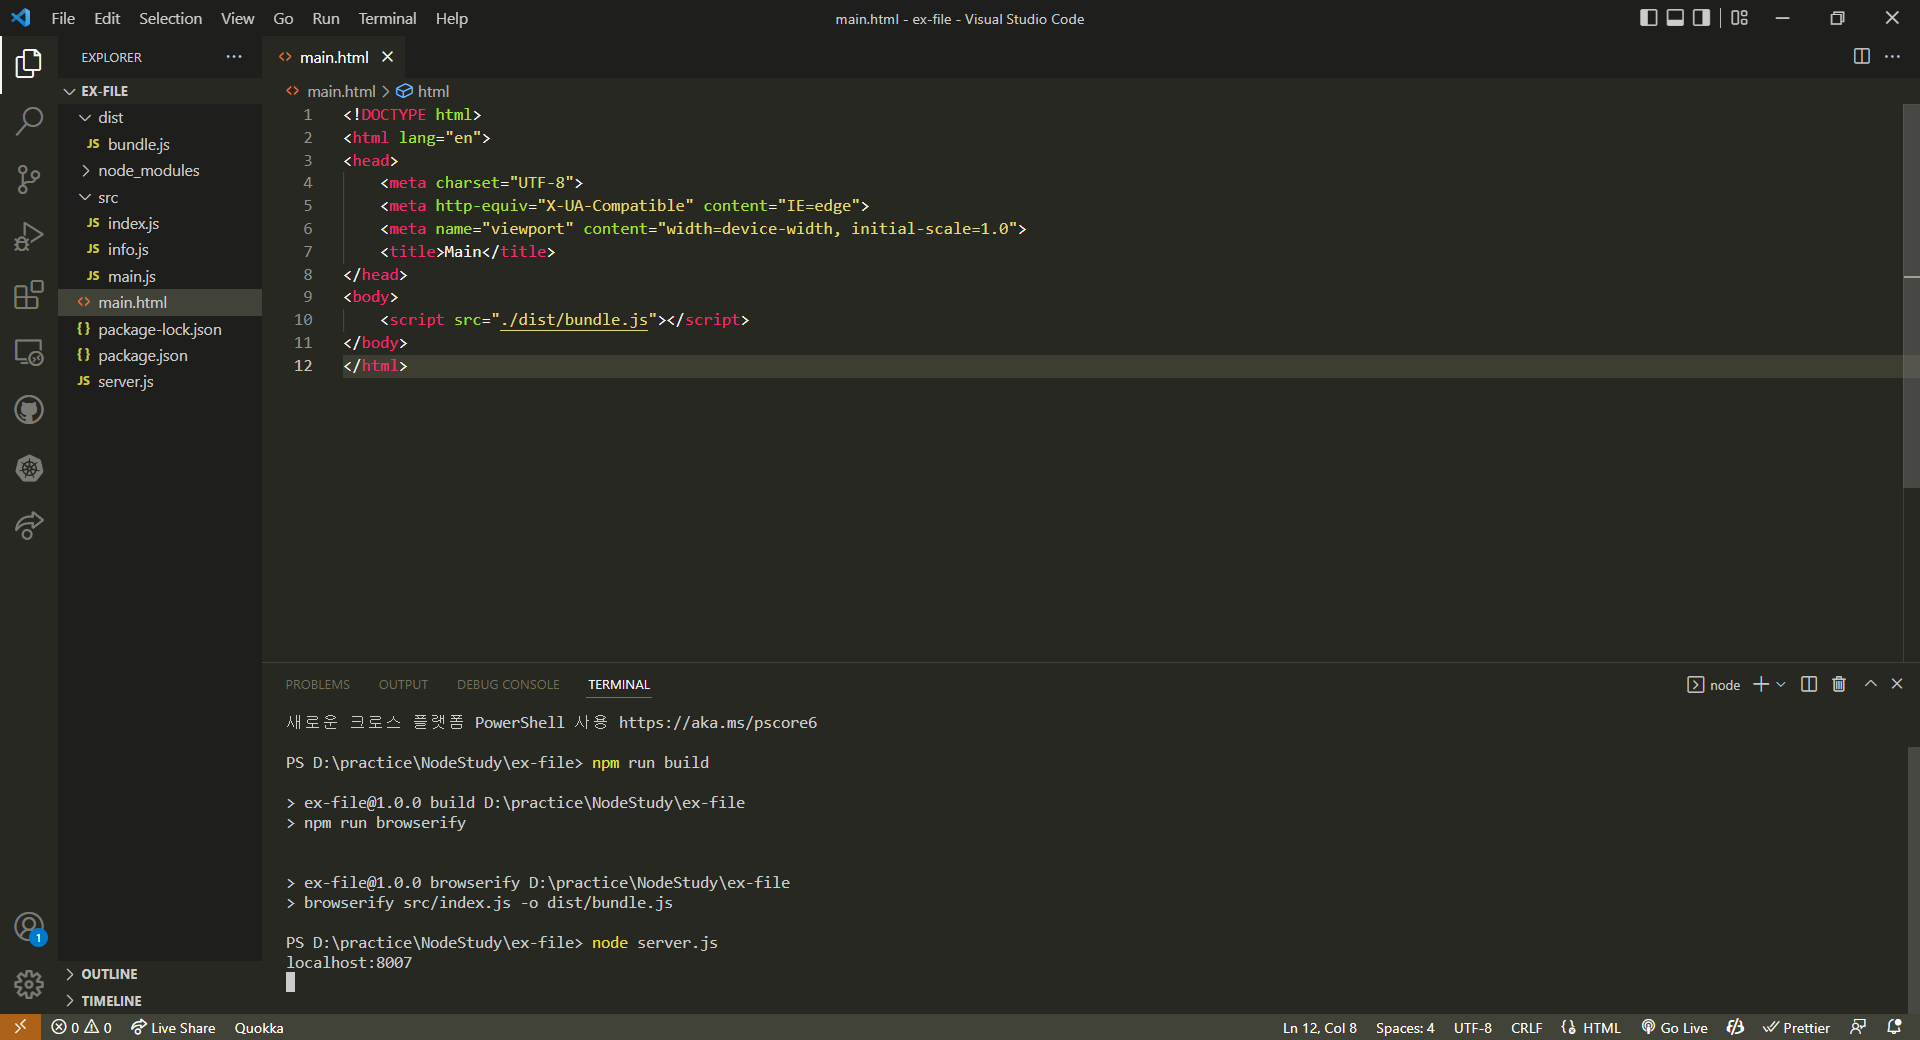Click the editor vertical scrollbar

[x=1911, y=295]
